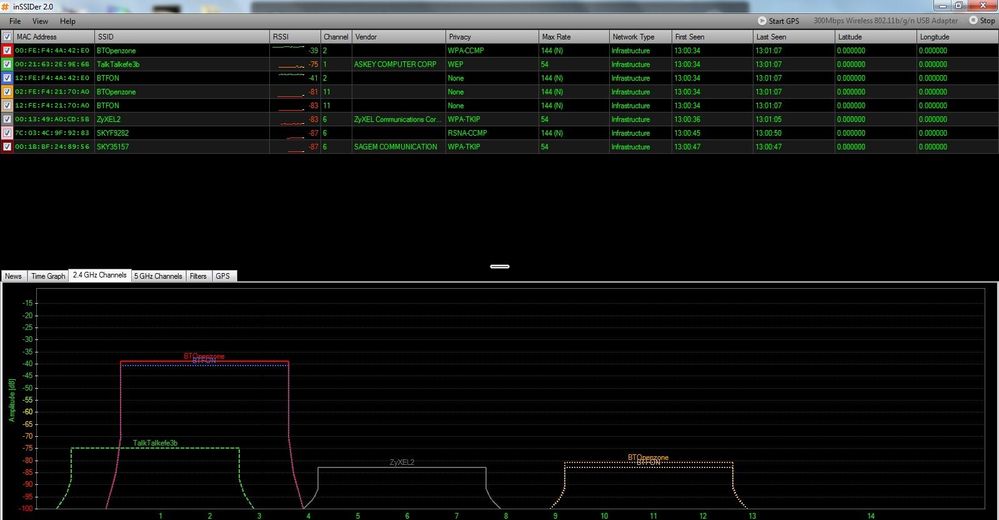Viewport: 999px width, 520px height.
Task: Sort by SSID column header
Action: (182, 37)
